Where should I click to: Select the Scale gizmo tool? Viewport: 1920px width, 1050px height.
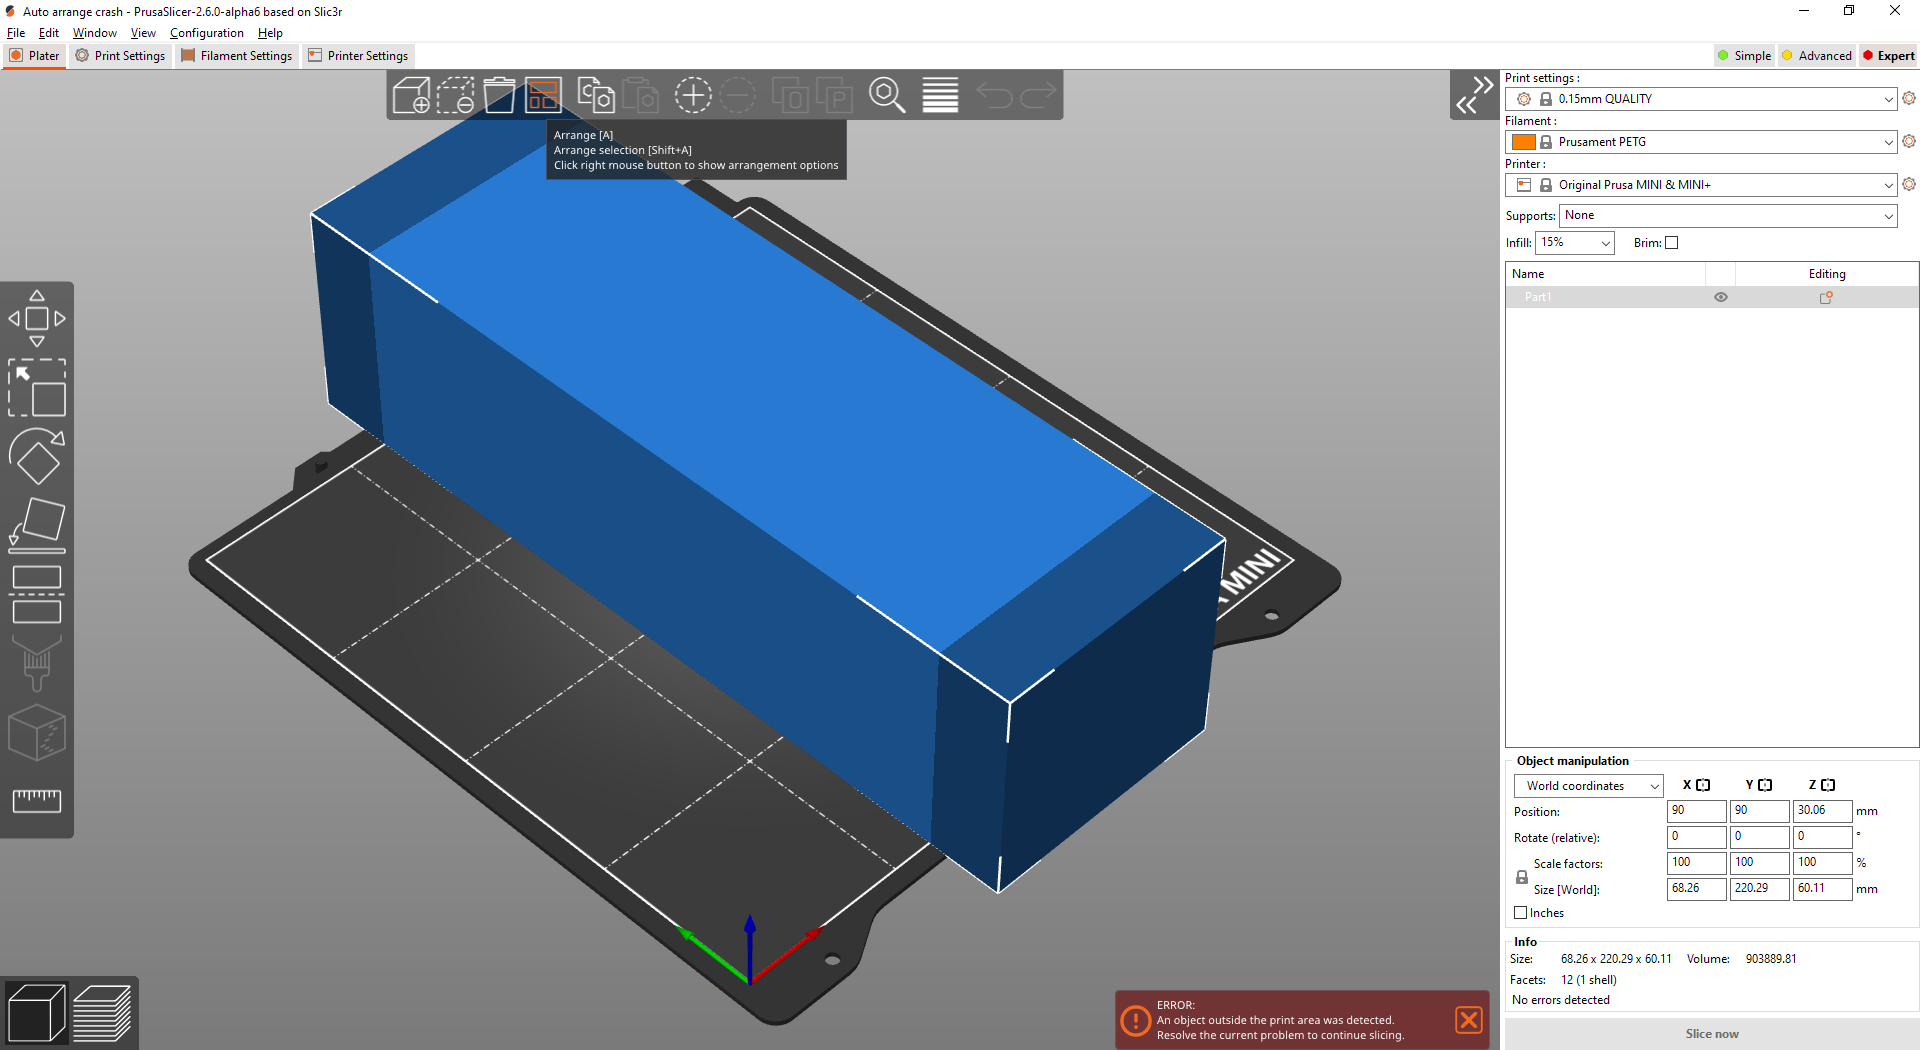coord(37,388)
